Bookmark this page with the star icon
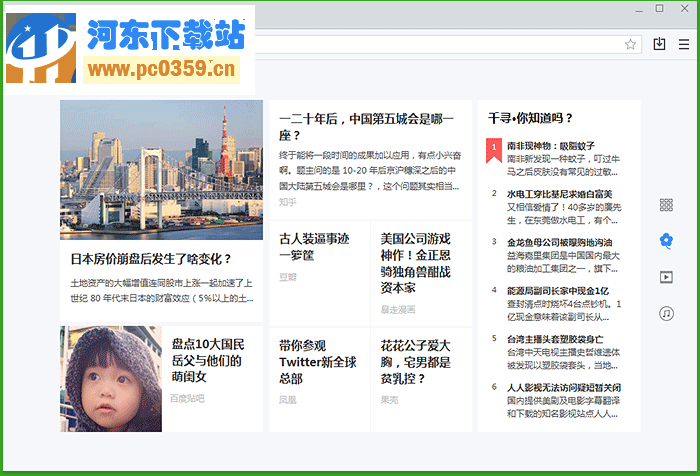Screen dimensions: 700x476 tap(630, 44)
